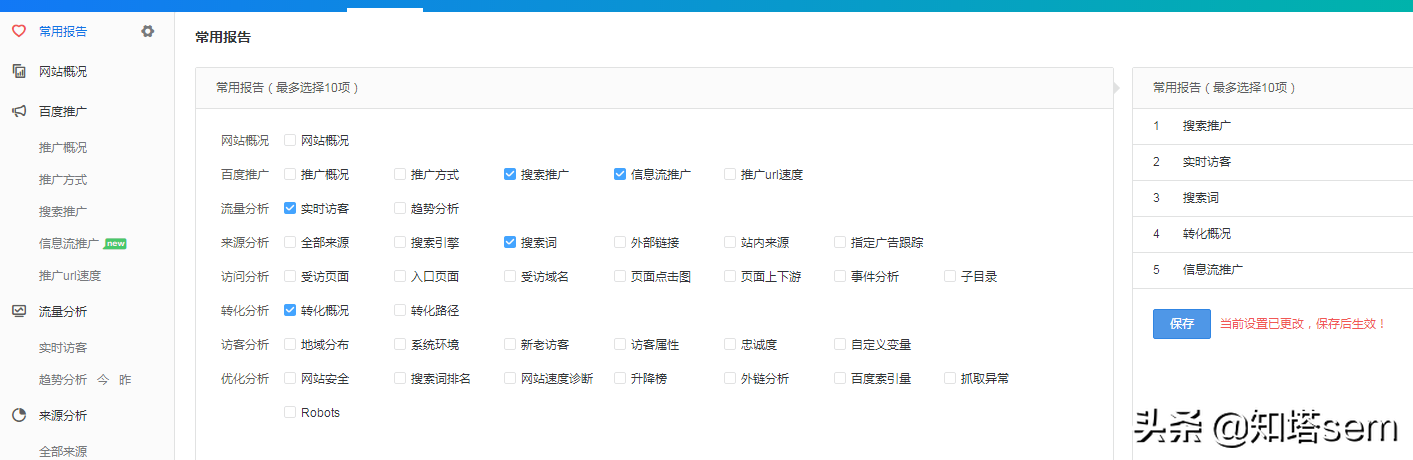Image resolution: width=1413 pixels, height=460 pixels.
Task: Click the green new badge by 信息流推广
Action: click(x=116, y=243)
